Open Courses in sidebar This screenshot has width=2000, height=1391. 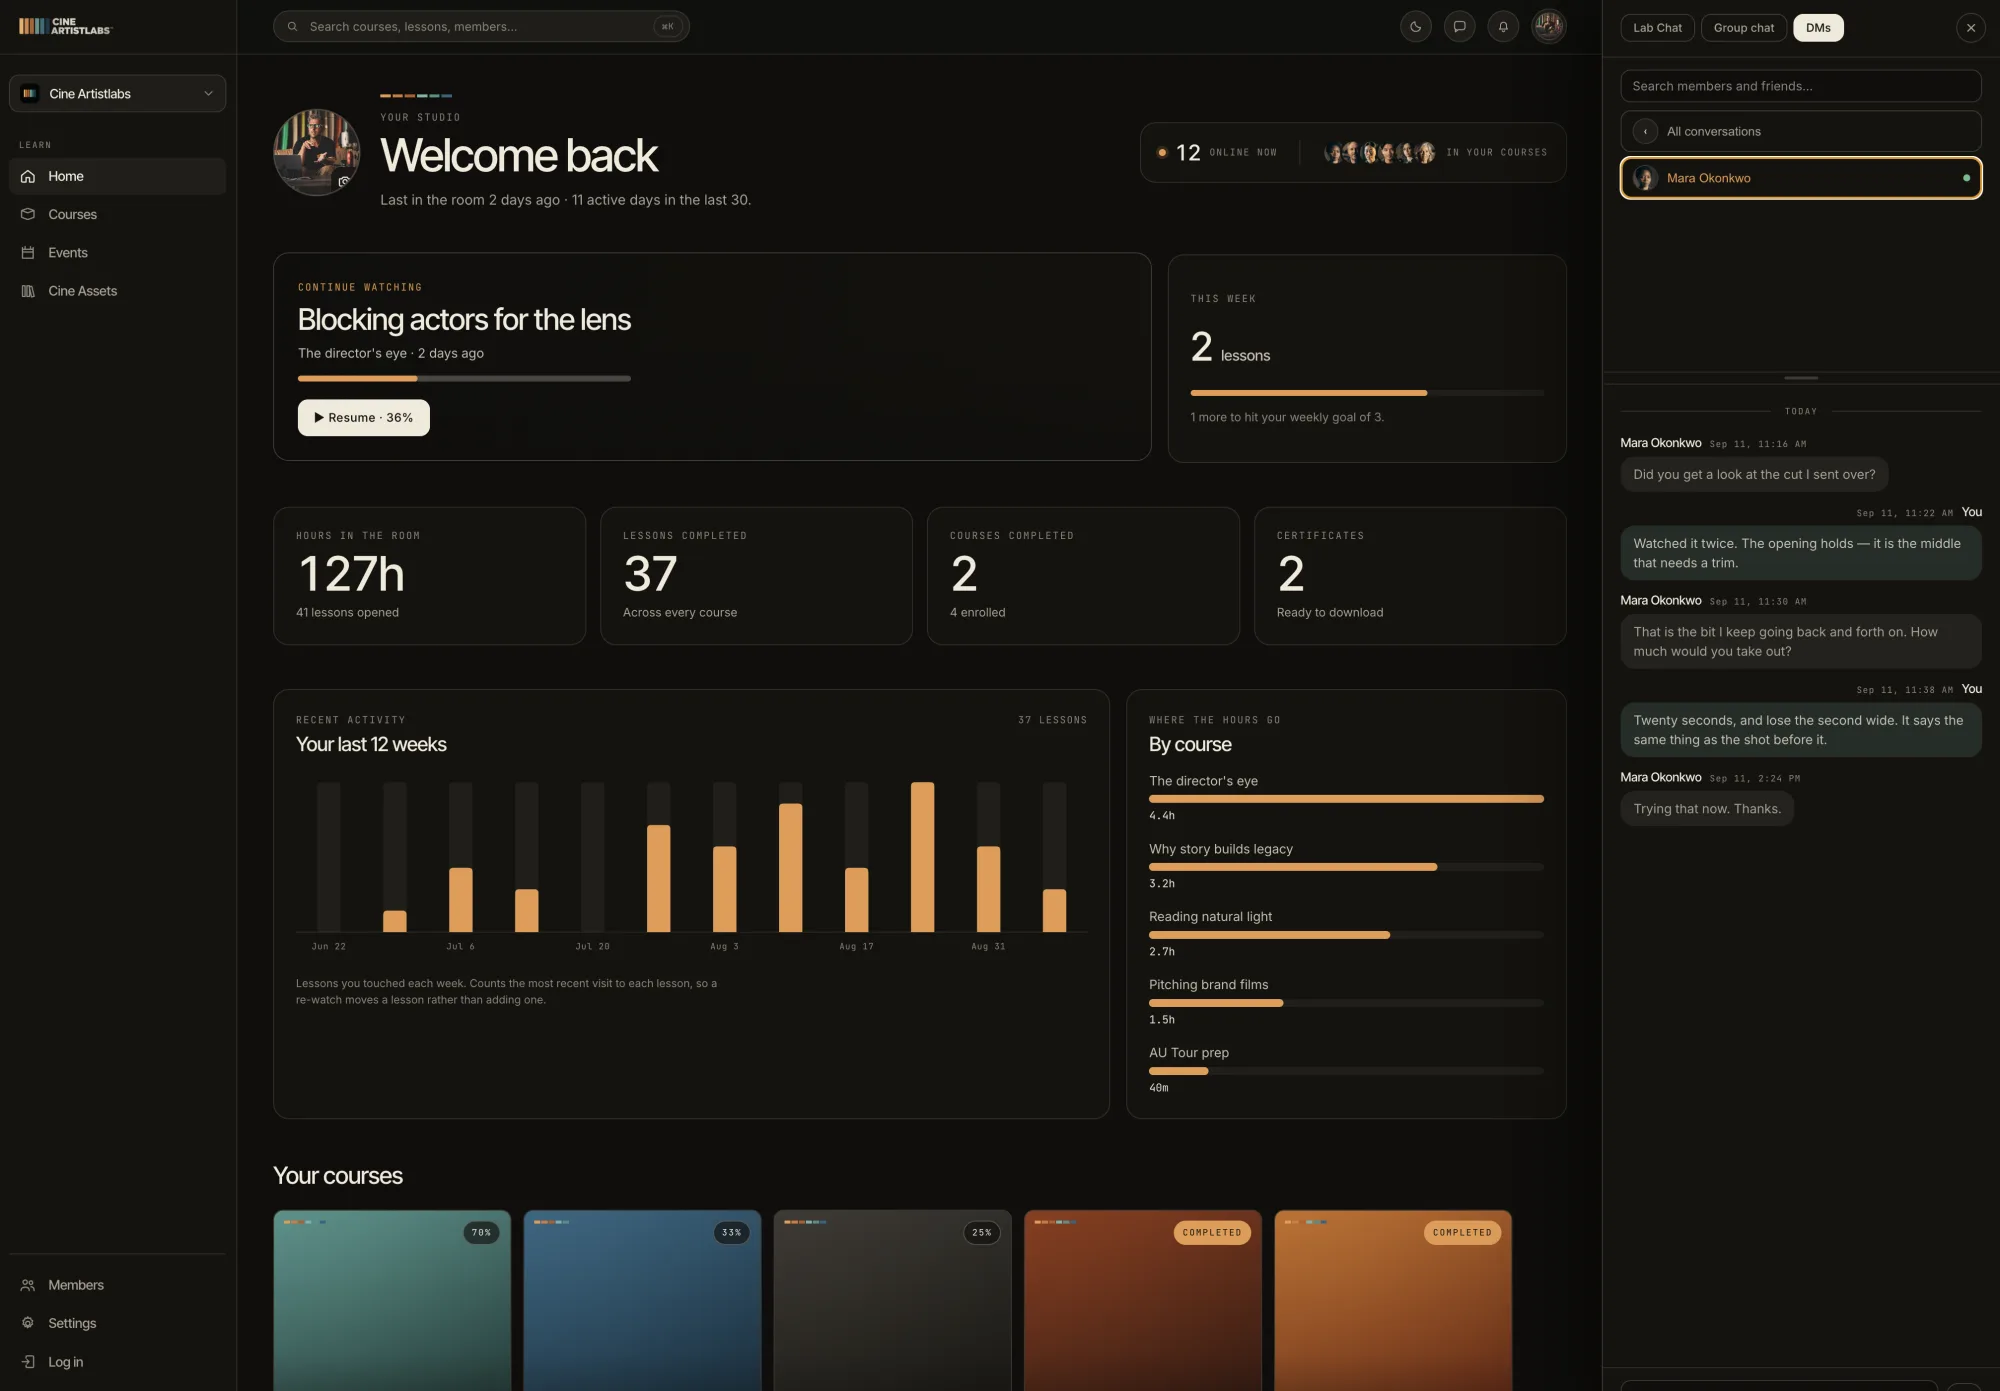(117, 214)
